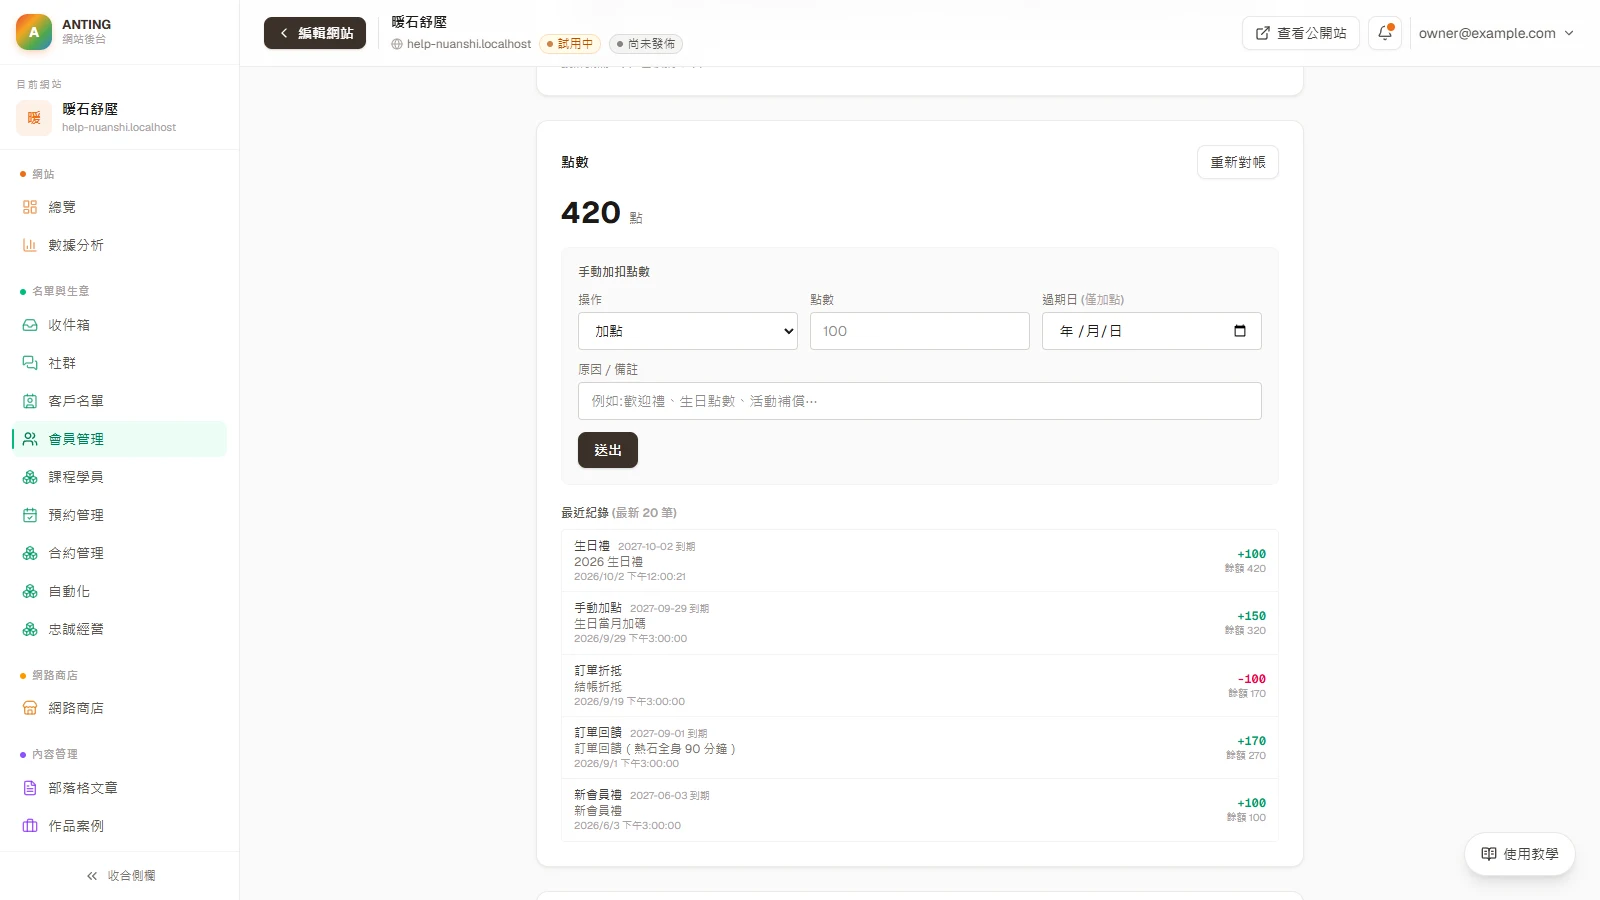Image resolution: width=1600 pixels, height=900 pixels.
Task: Open 自動化 icon in sidebar
Action: point(30,591)
